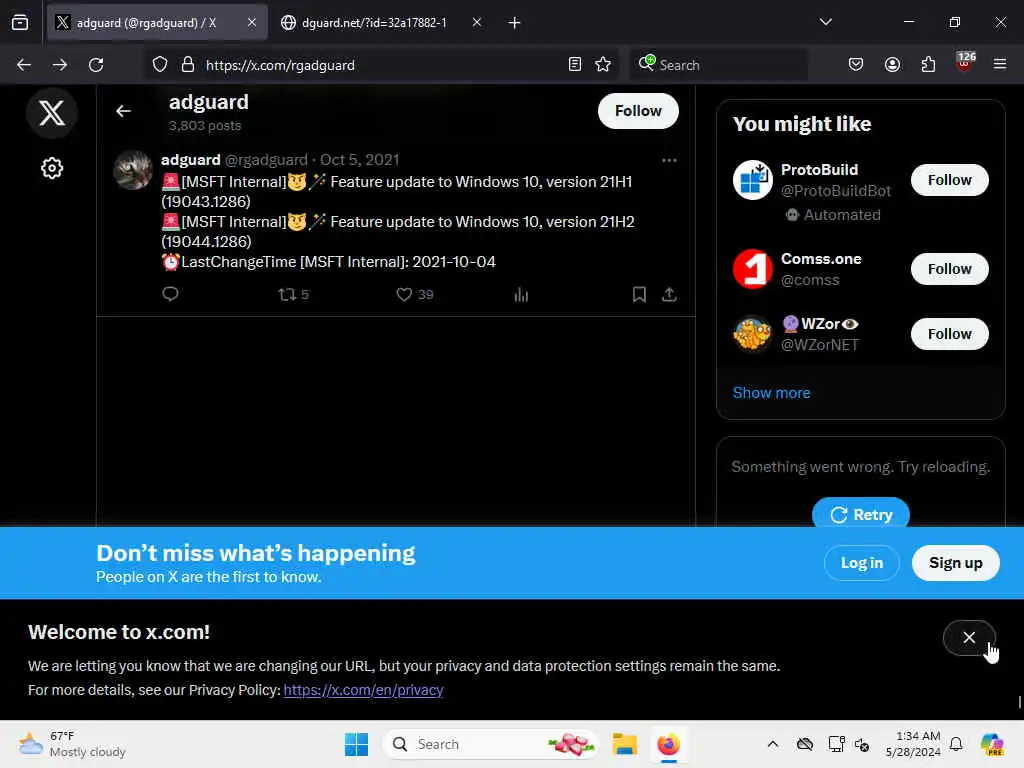
Task: Open adguard's profile avatar on the post
Action: coord(133,170)
